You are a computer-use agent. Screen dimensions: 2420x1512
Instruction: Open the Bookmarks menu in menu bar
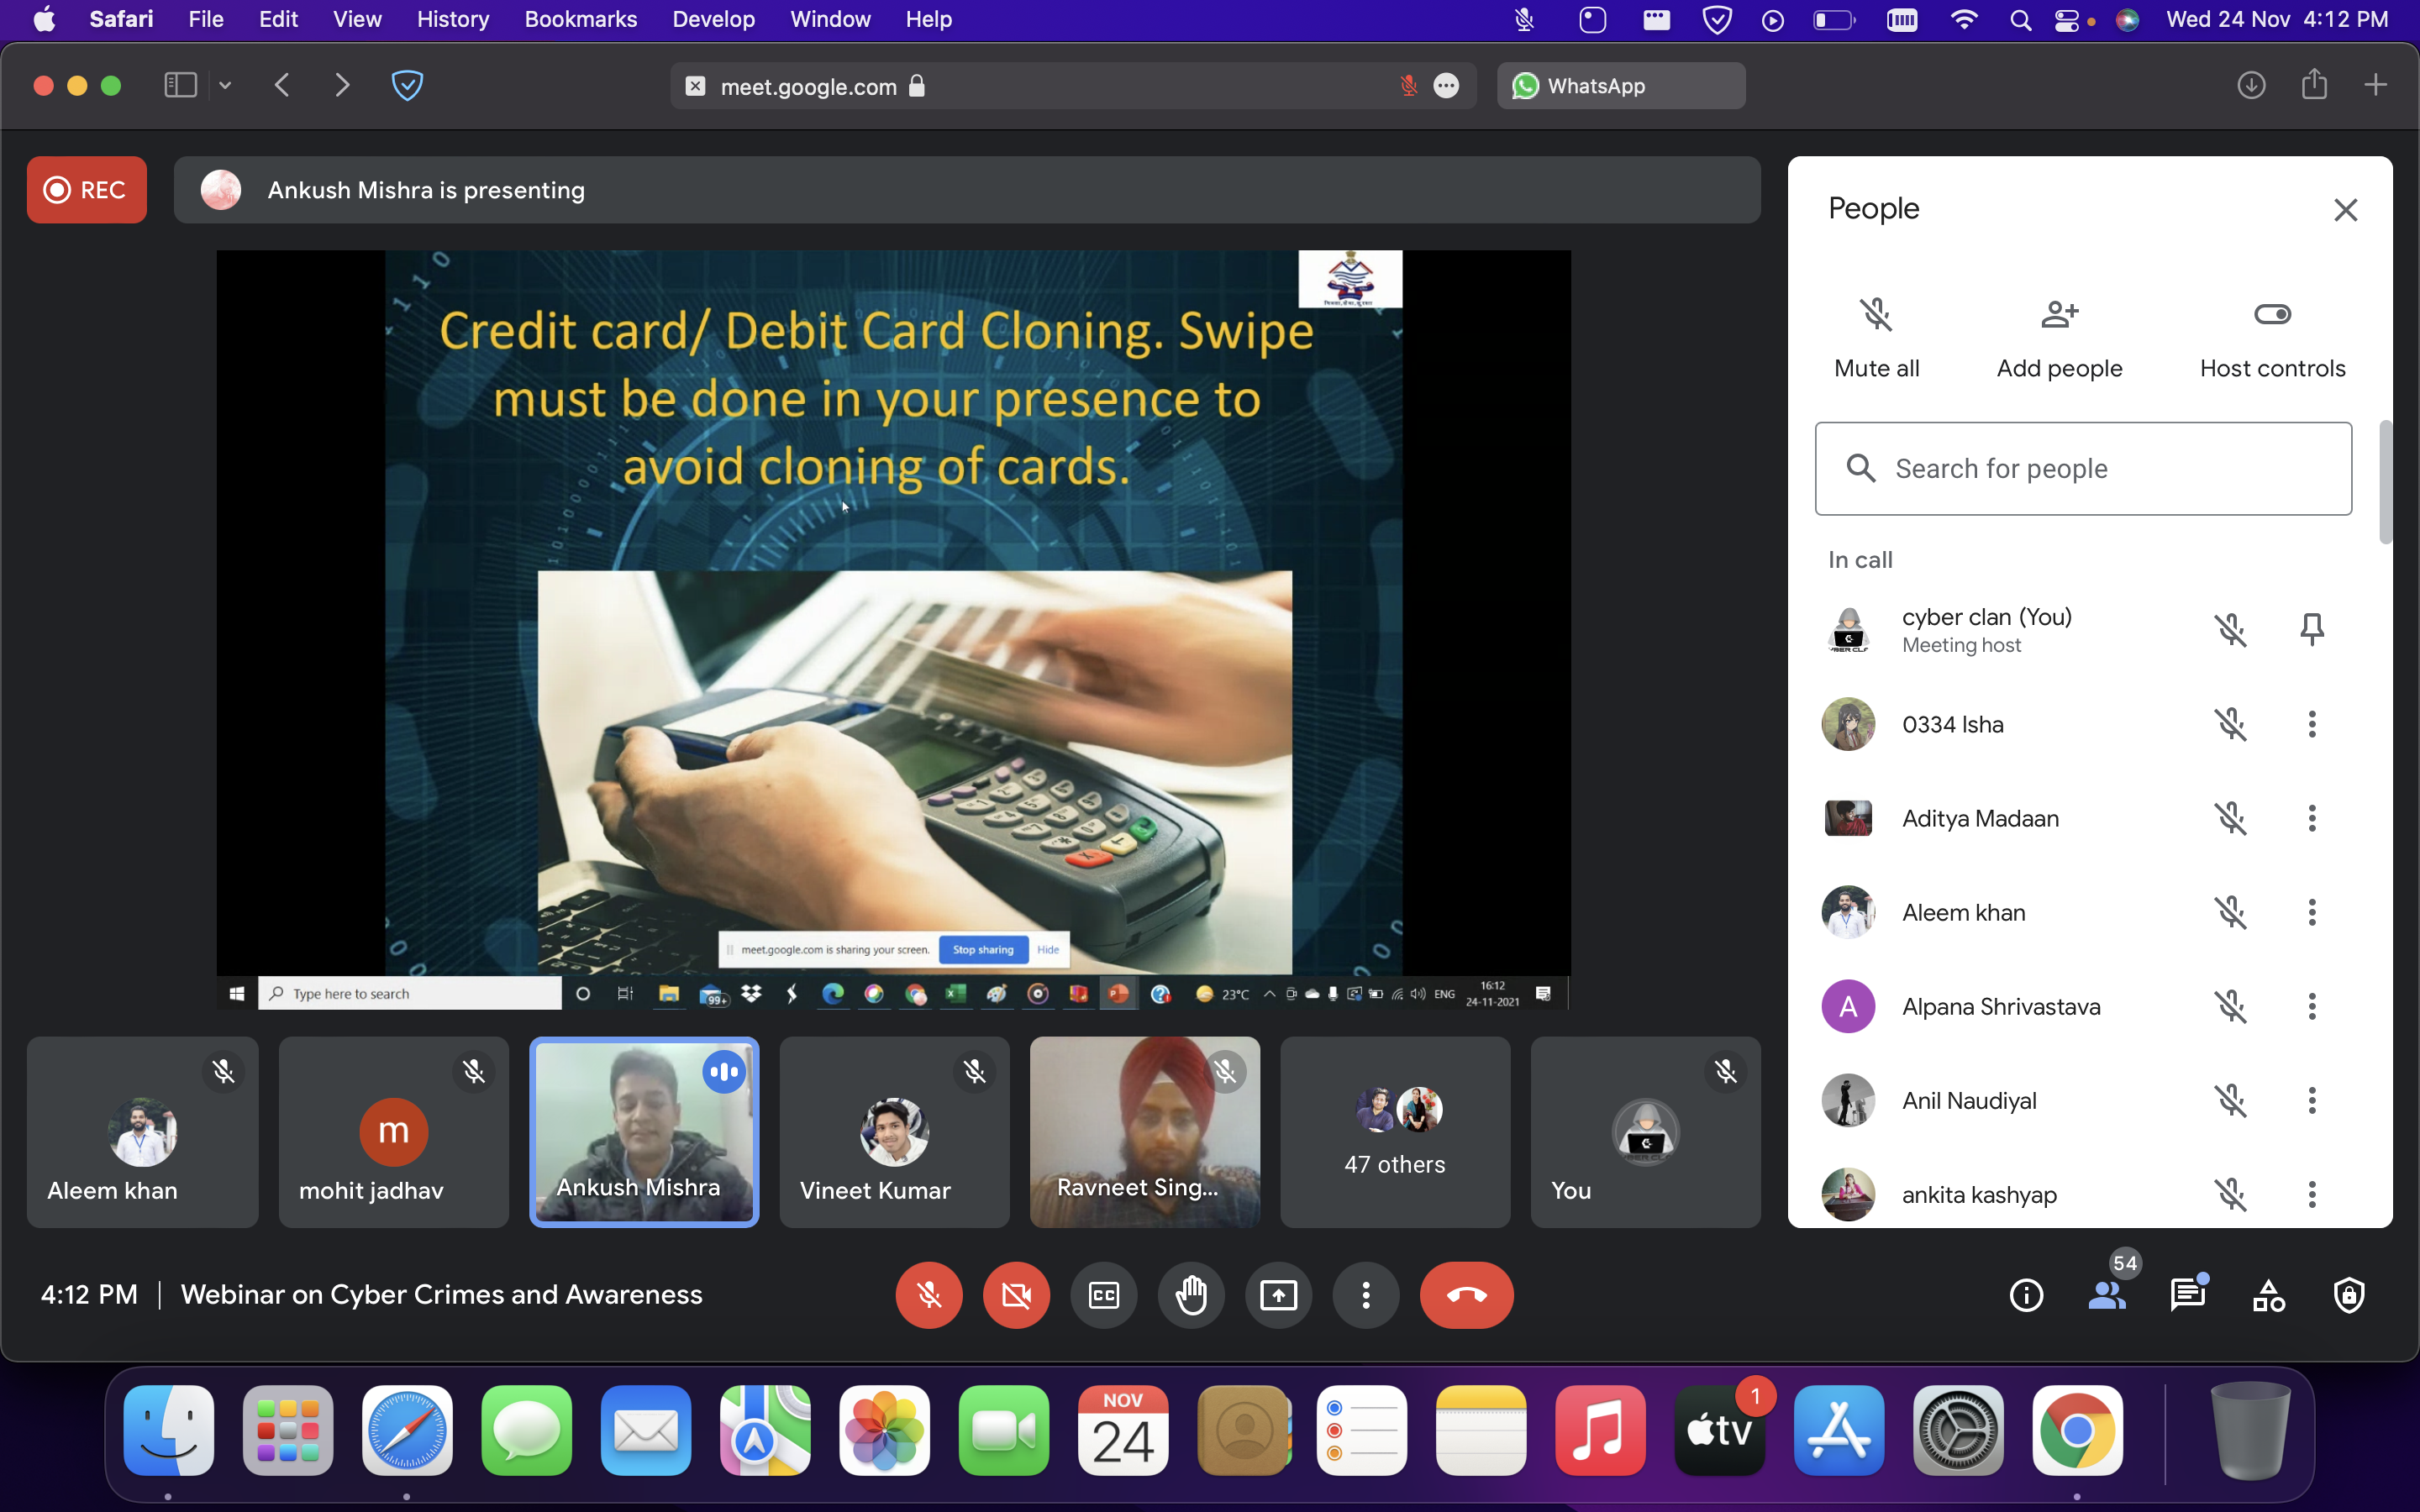pyautogui.click(x=580, y=19)
